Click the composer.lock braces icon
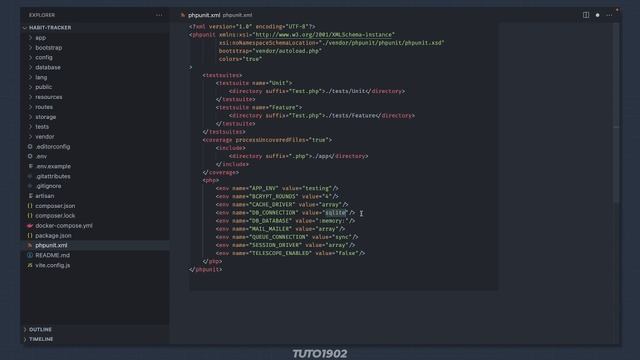This screenshot has height=360, width=640. coord(30,216)
